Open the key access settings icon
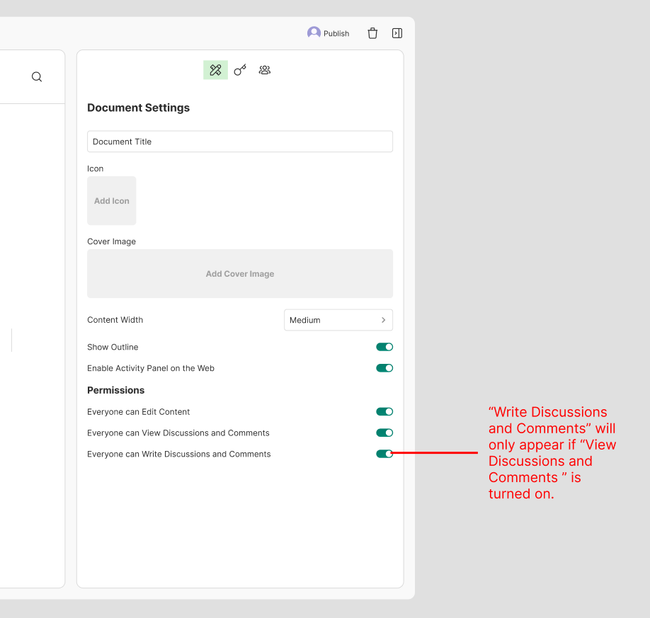The height and width of the screenshot is (618, 650). pyautogui.click(x=240, y=70)
